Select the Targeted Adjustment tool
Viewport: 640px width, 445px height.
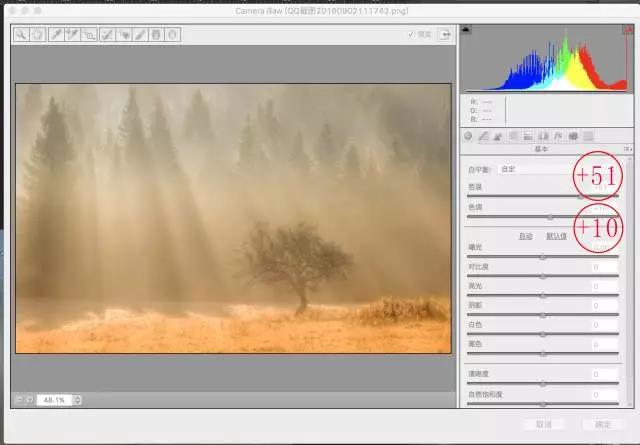click(89, 35)
